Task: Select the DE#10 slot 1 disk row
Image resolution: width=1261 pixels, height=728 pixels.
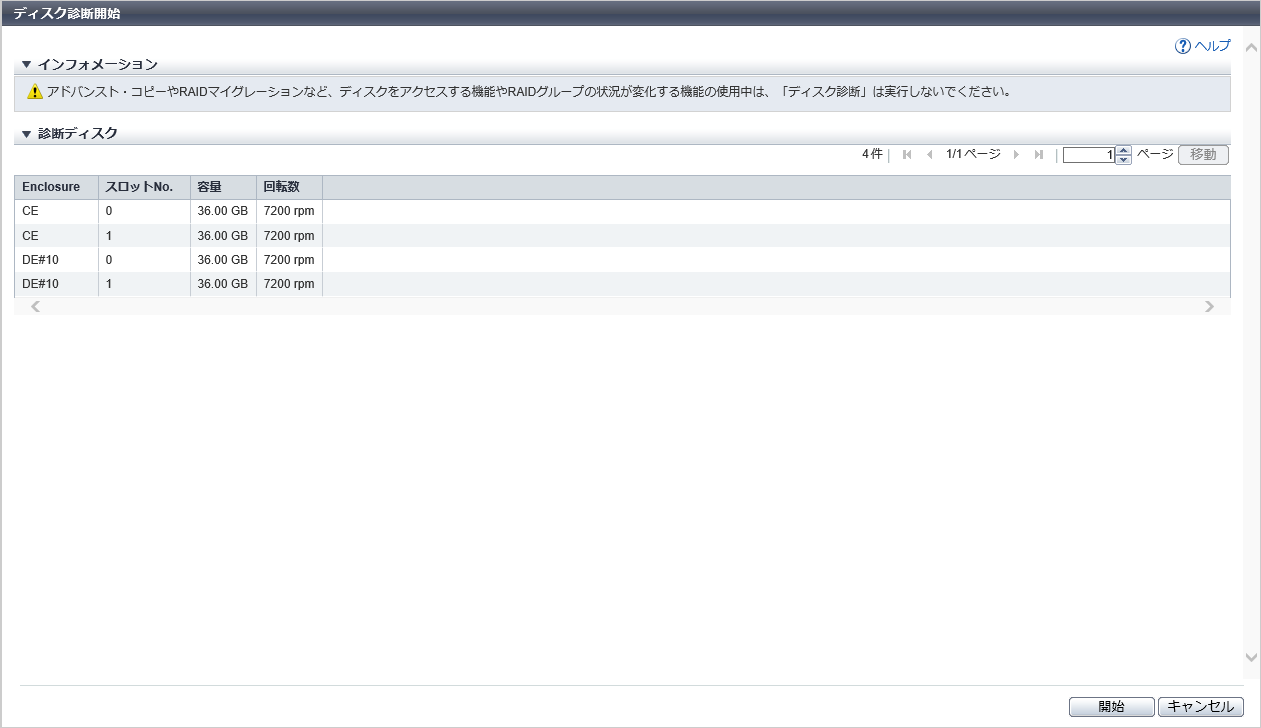Action: pyautogui.click(x=600, y=284)
